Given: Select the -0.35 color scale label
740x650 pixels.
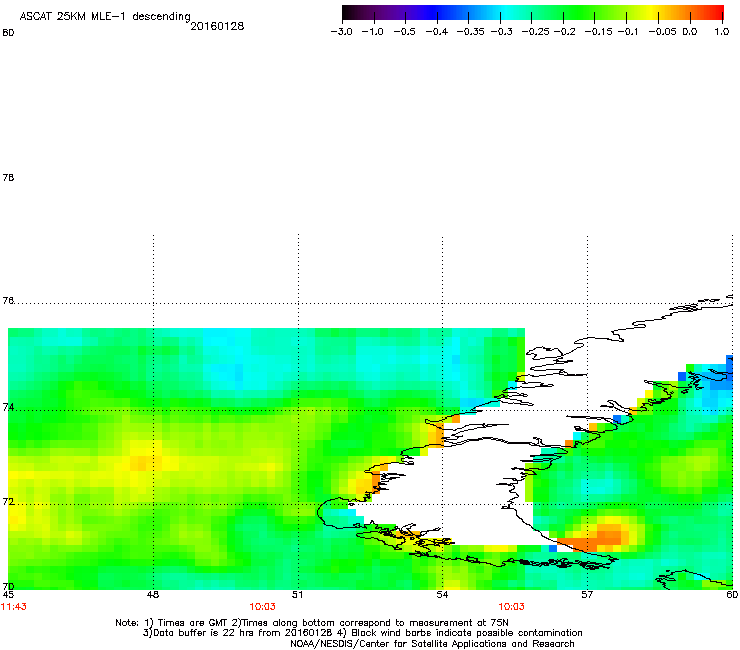Looking at the screenshot, I should point(470,32).
